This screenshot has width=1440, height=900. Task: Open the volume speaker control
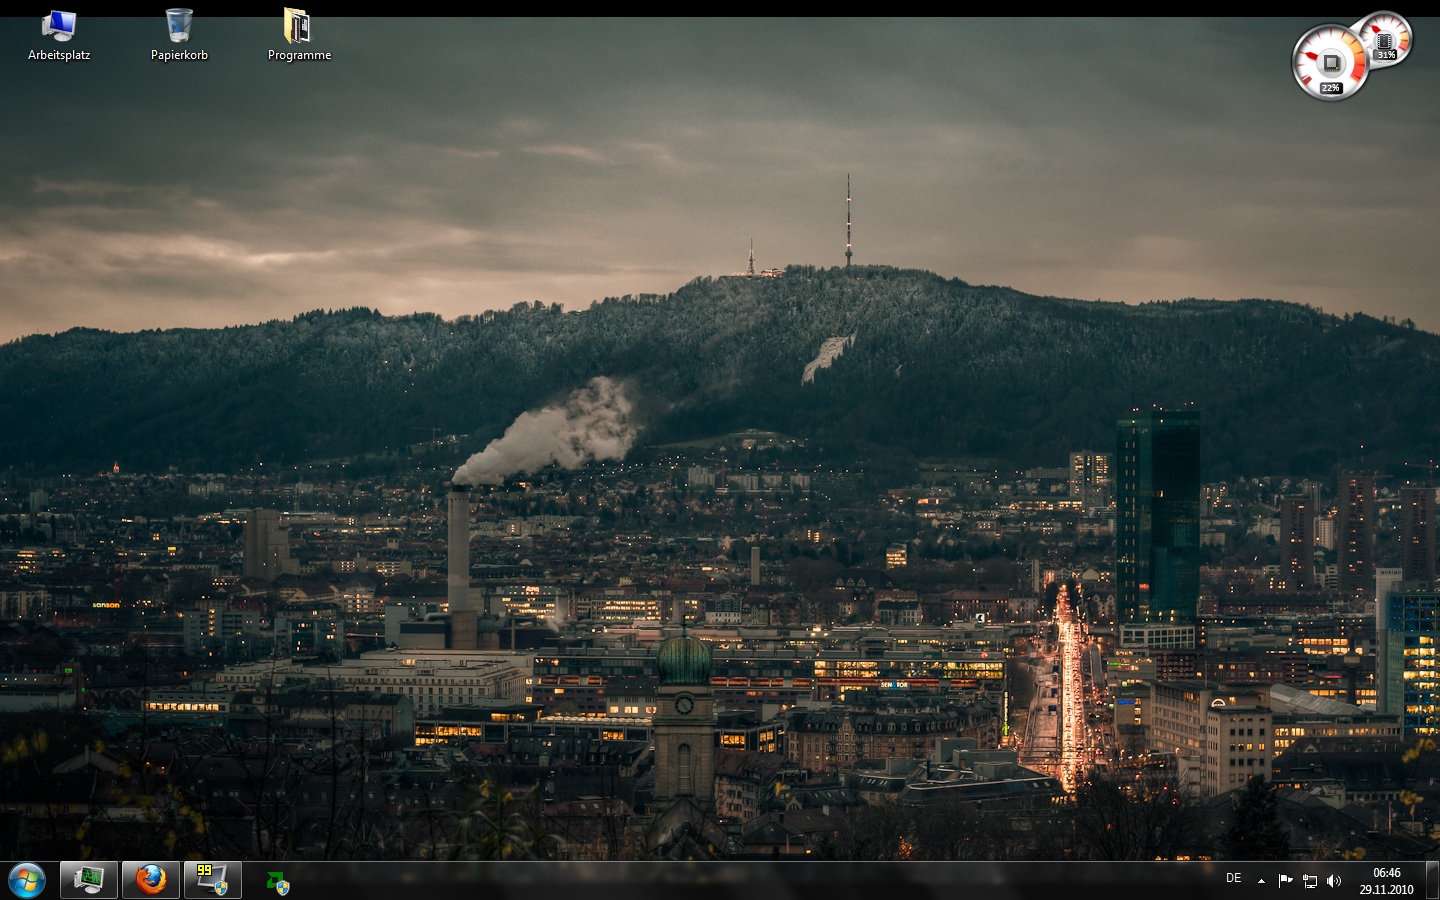point(1333,881)
